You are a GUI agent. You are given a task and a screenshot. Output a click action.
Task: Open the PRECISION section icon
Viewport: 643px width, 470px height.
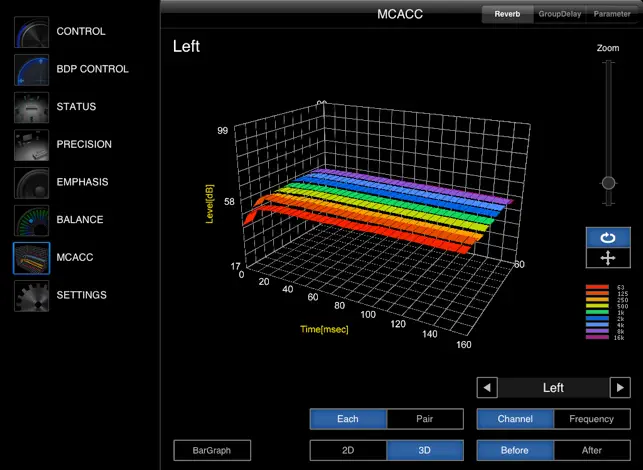tap(32, 145)
